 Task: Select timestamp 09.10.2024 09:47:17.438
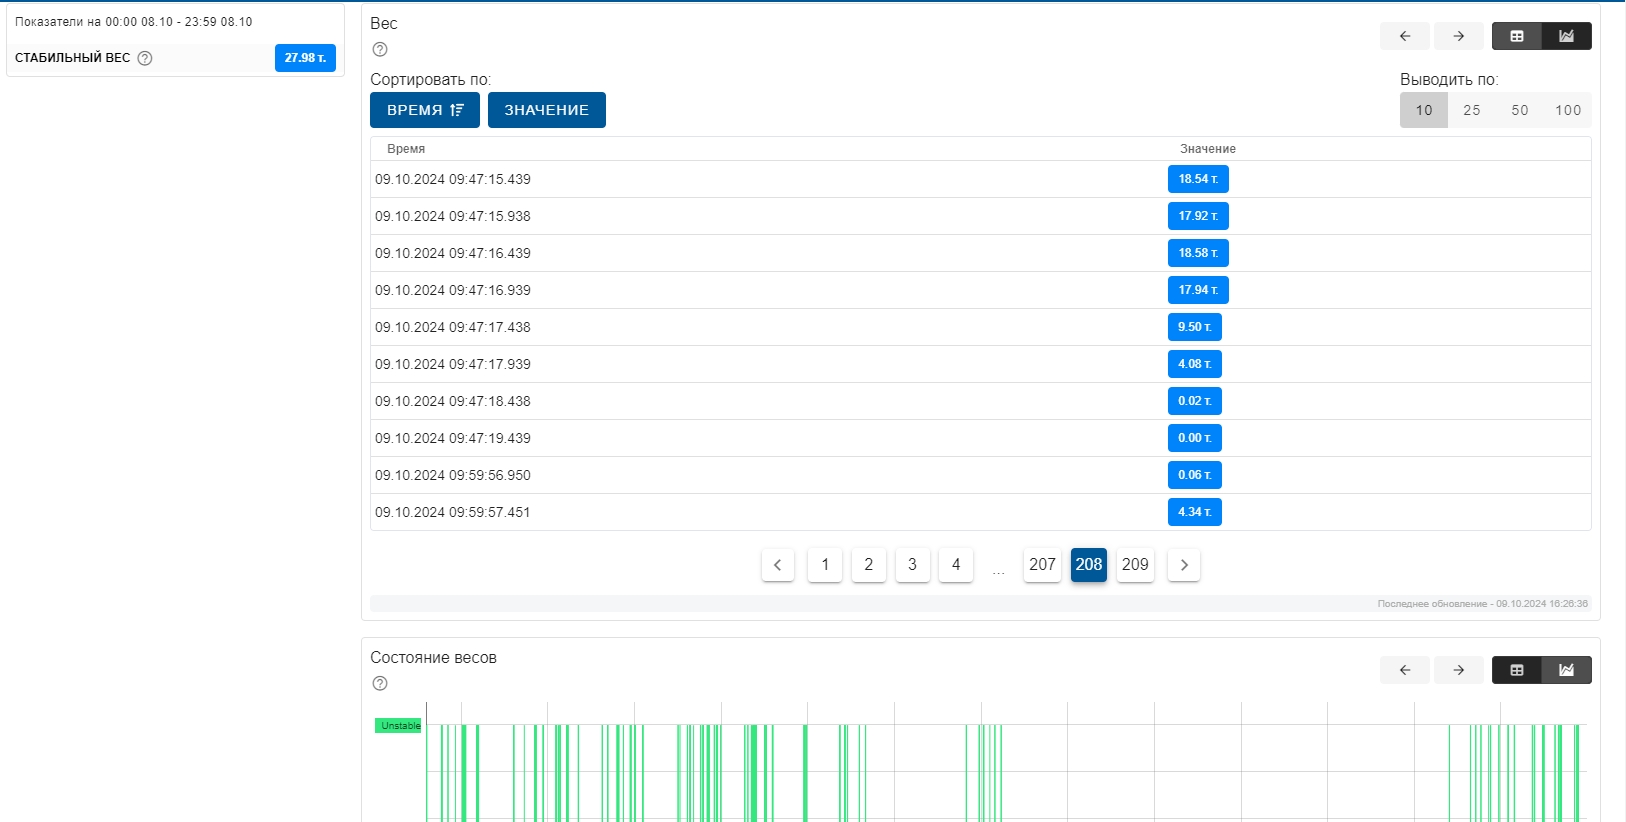453,327
